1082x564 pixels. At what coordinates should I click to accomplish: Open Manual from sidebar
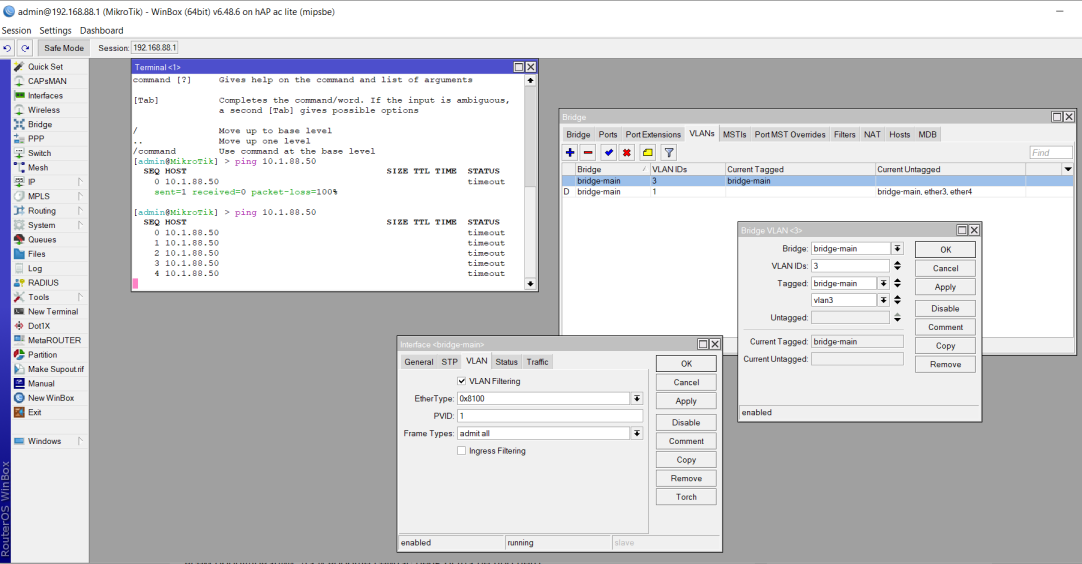[x=41, y=384]
